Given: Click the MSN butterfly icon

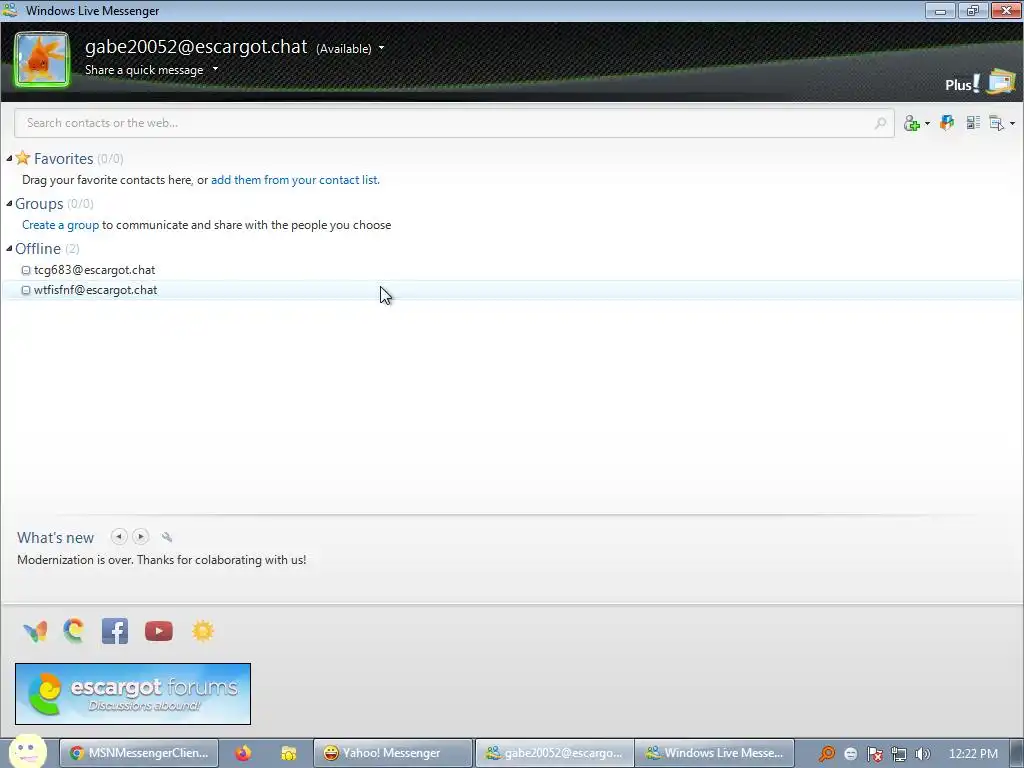Looking at the screenshot, I should 35,631.
